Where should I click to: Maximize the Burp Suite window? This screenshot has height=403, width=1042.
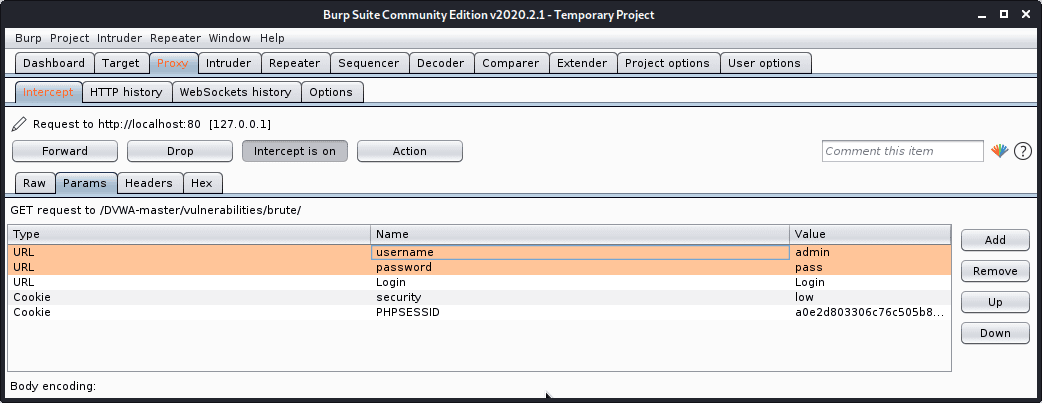click(x=1003, y=14)
